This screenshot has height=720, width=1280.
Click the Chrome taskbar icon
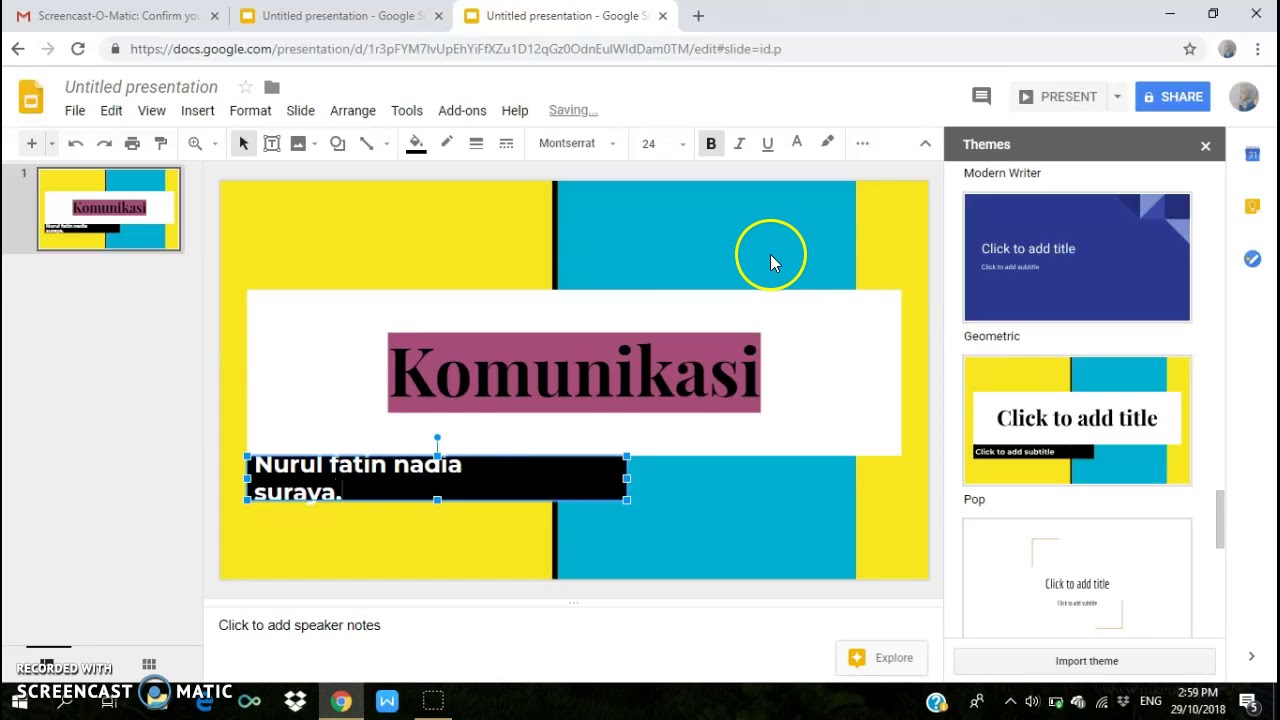341,701
